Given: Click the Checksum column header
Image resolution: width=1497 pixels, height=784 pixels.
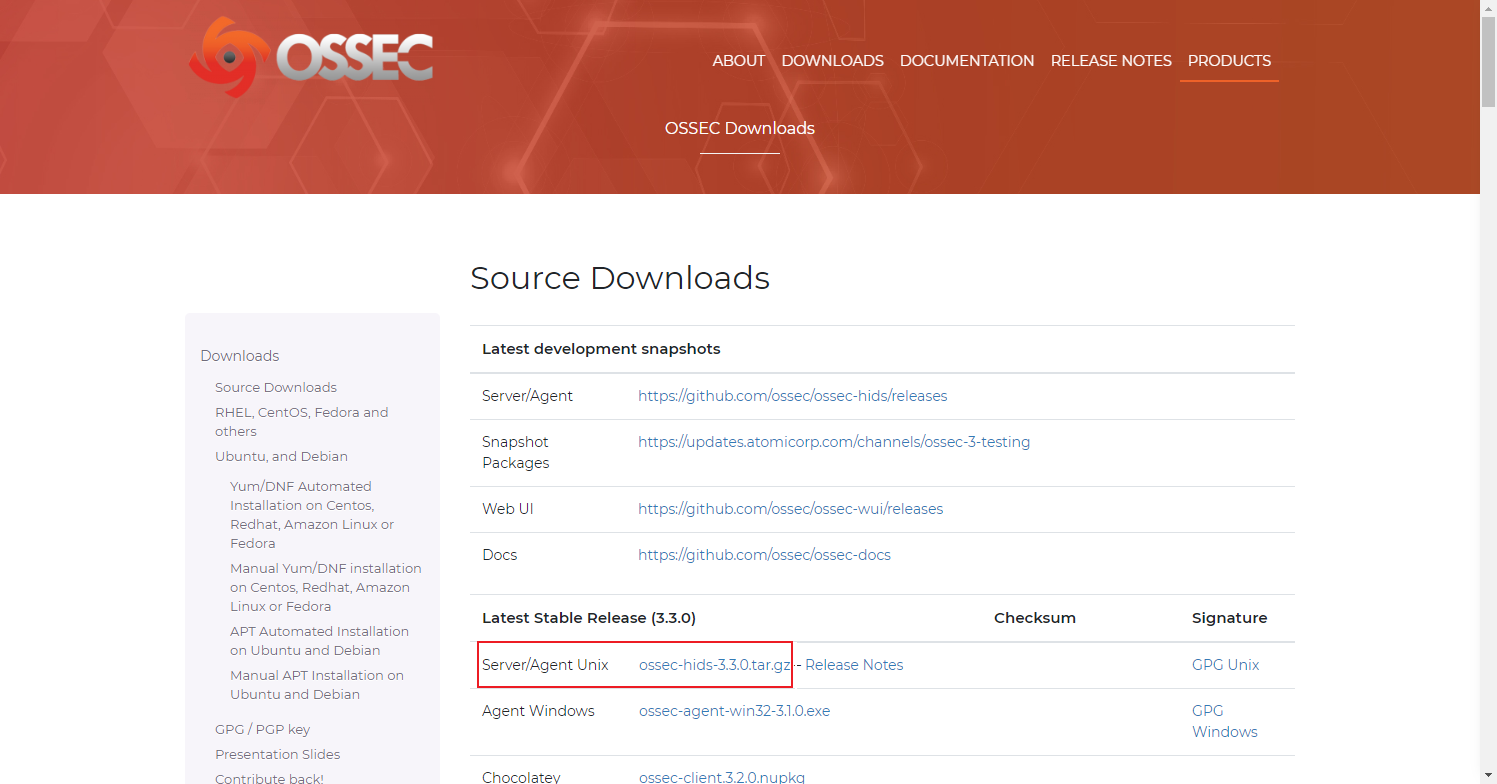Looking at the screenshot, I should pos(1035,618).
